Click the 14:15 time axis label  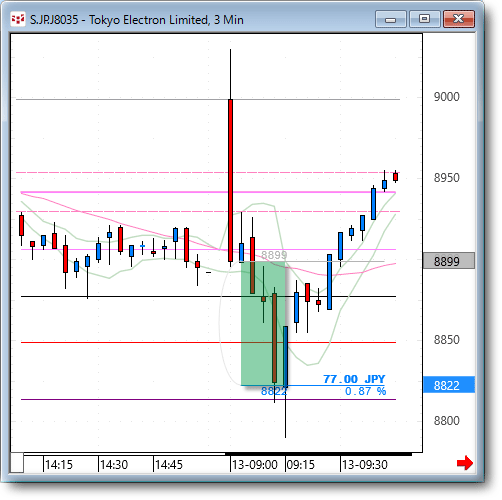[59, 465]
